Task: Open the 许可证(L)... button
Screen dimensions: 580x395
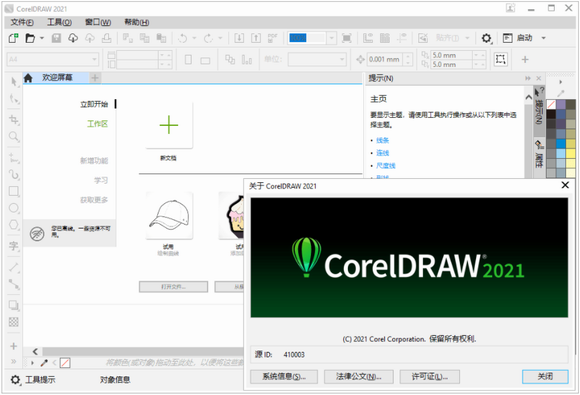Action: point(429,377)
